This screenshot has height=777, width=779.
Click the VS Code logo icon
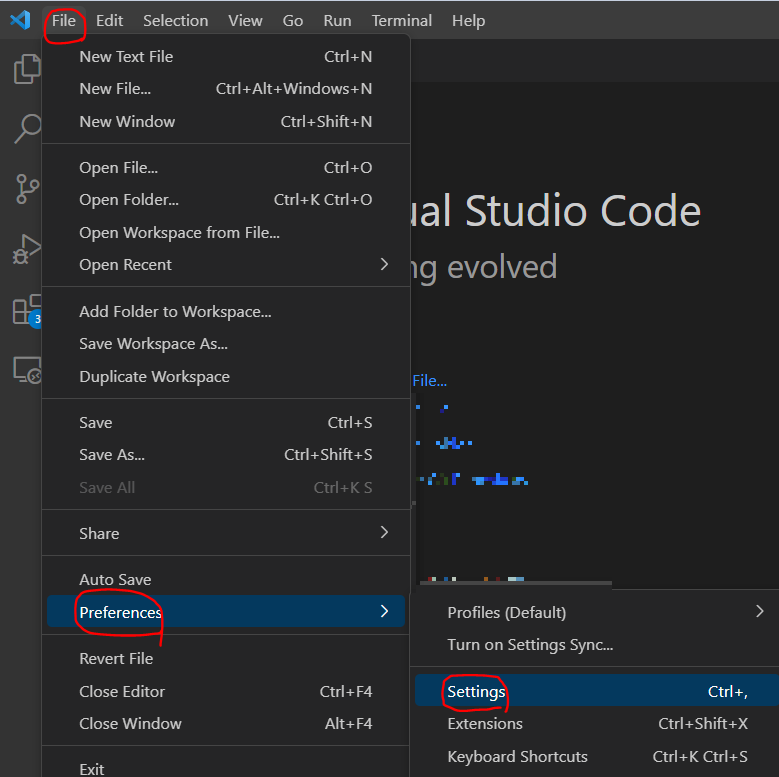pos(20,20)
